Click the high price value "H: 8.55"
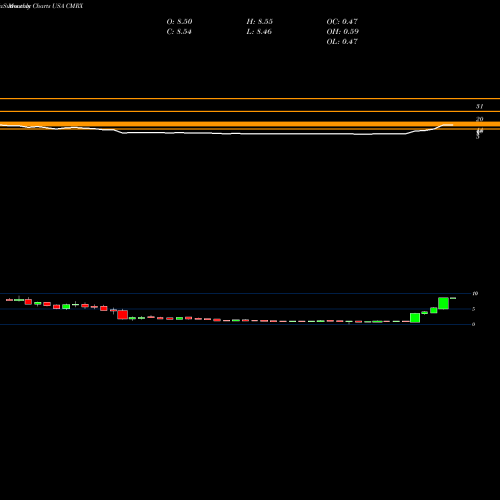Image resolution: width=500 pixels, height=500 pixels. click(x=260, y=21)
